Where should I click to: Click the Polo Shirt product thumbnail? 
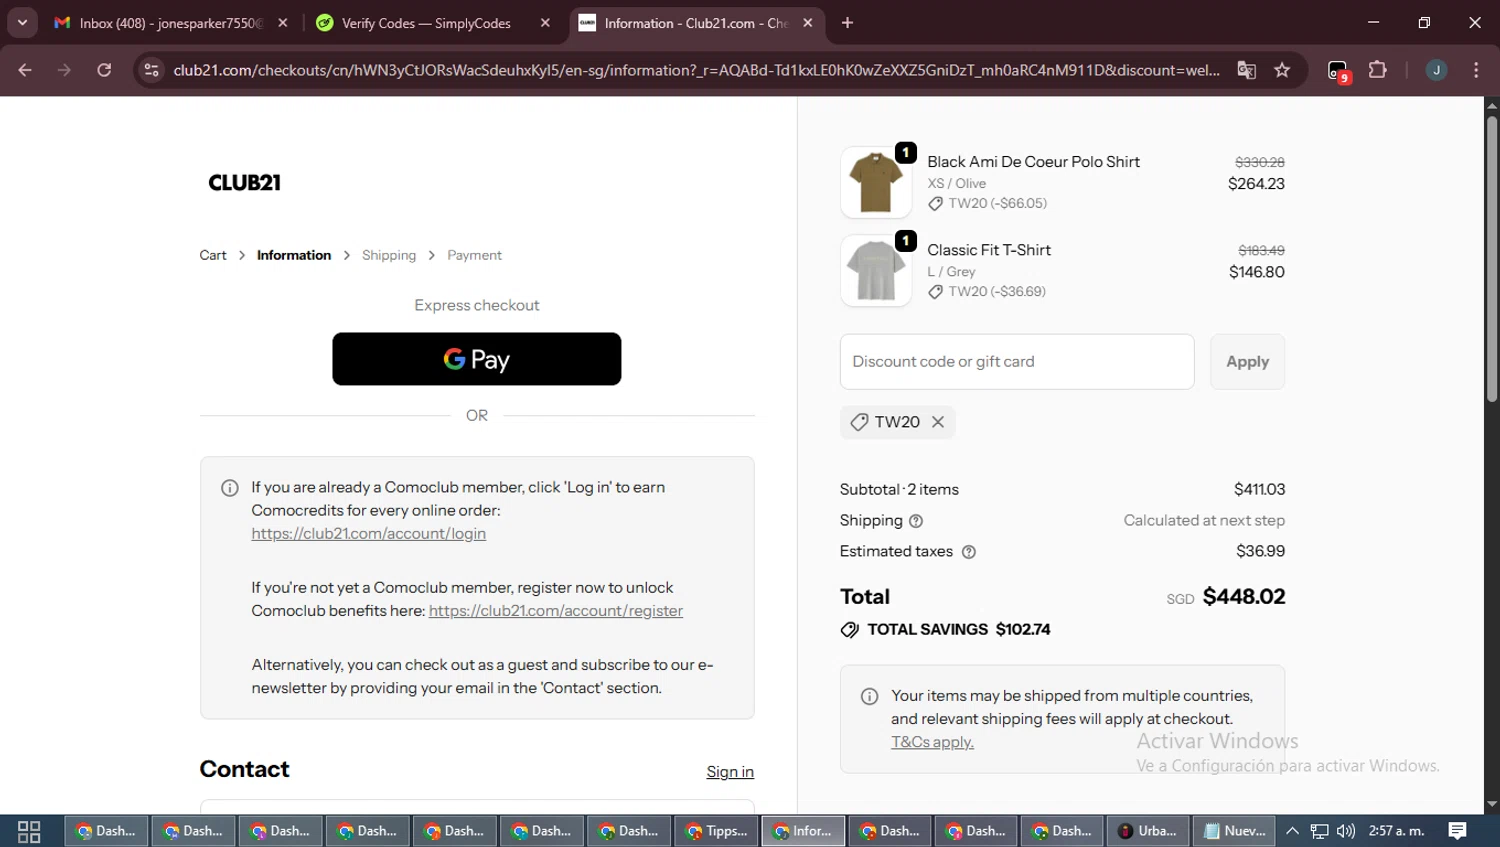tap(876, 183)
